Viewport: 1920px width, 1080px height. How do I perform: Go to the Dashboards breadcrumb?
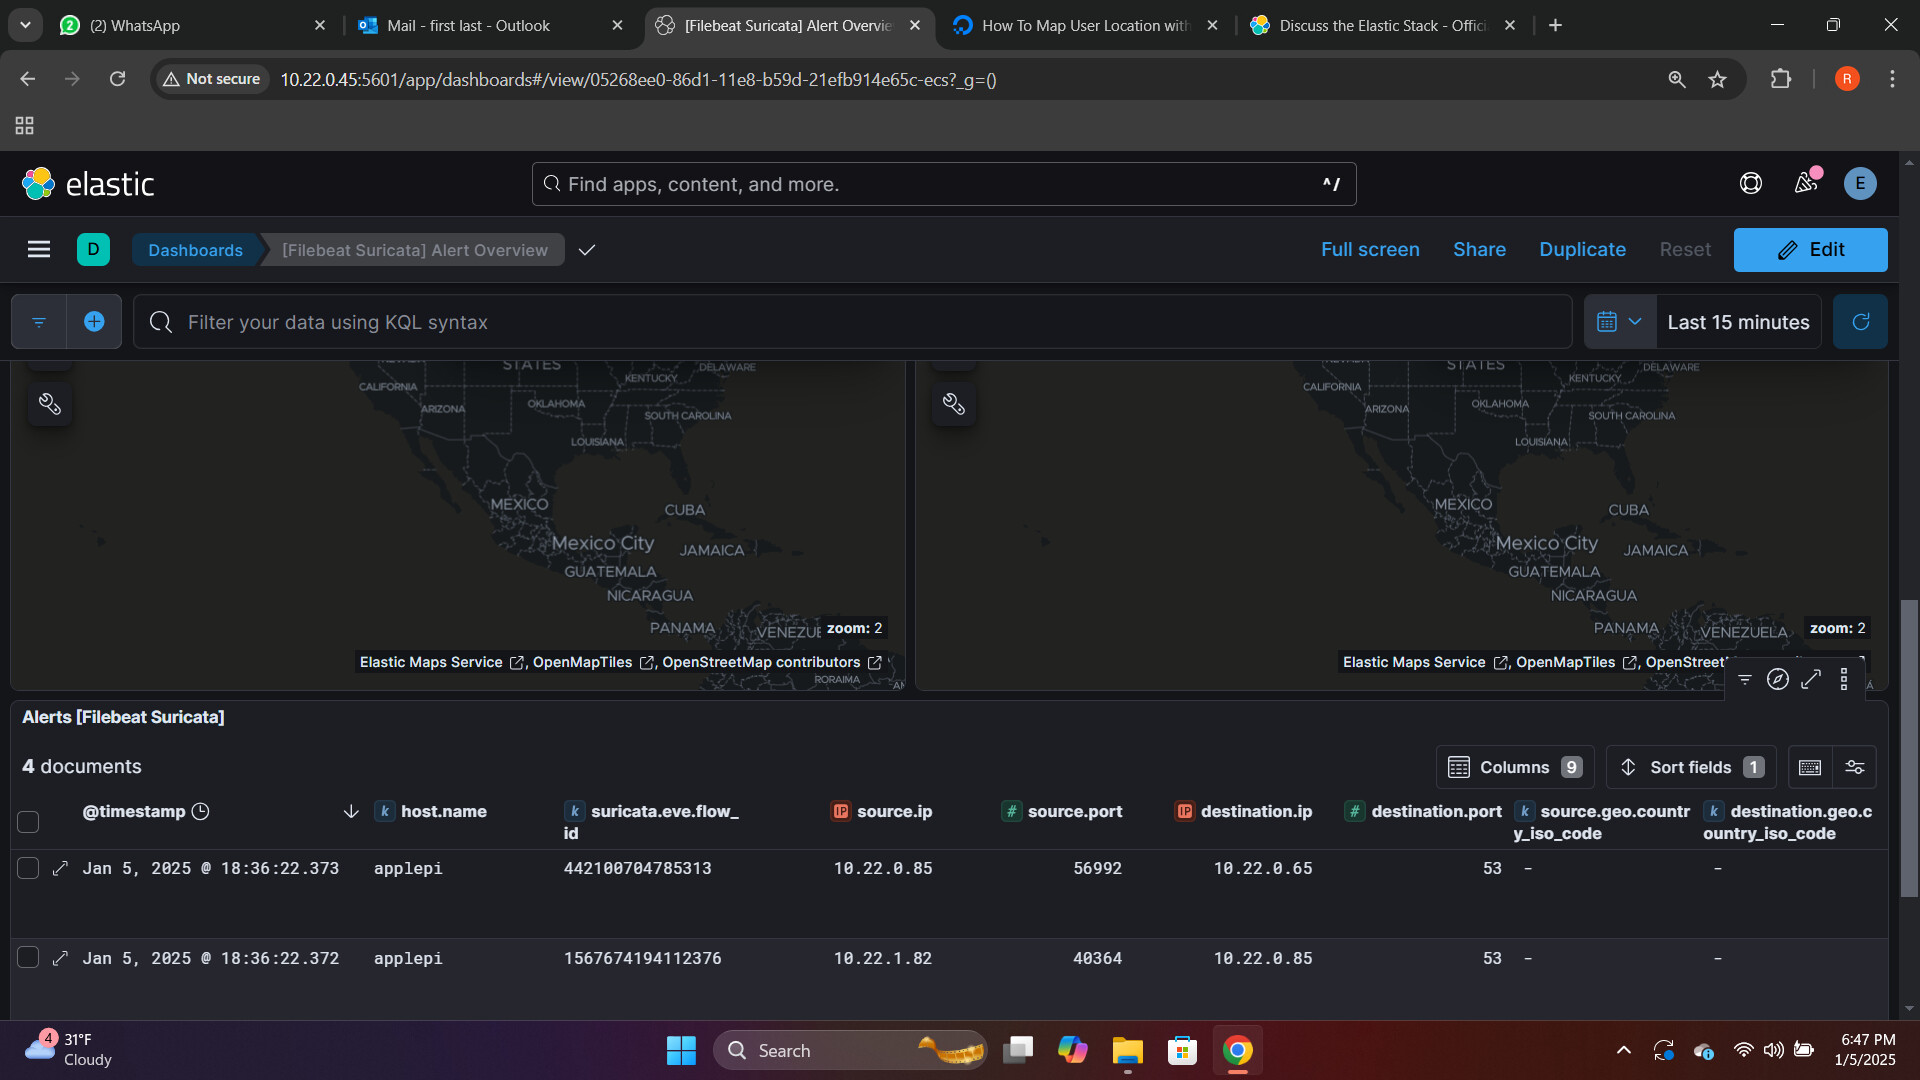pos(195,250)
